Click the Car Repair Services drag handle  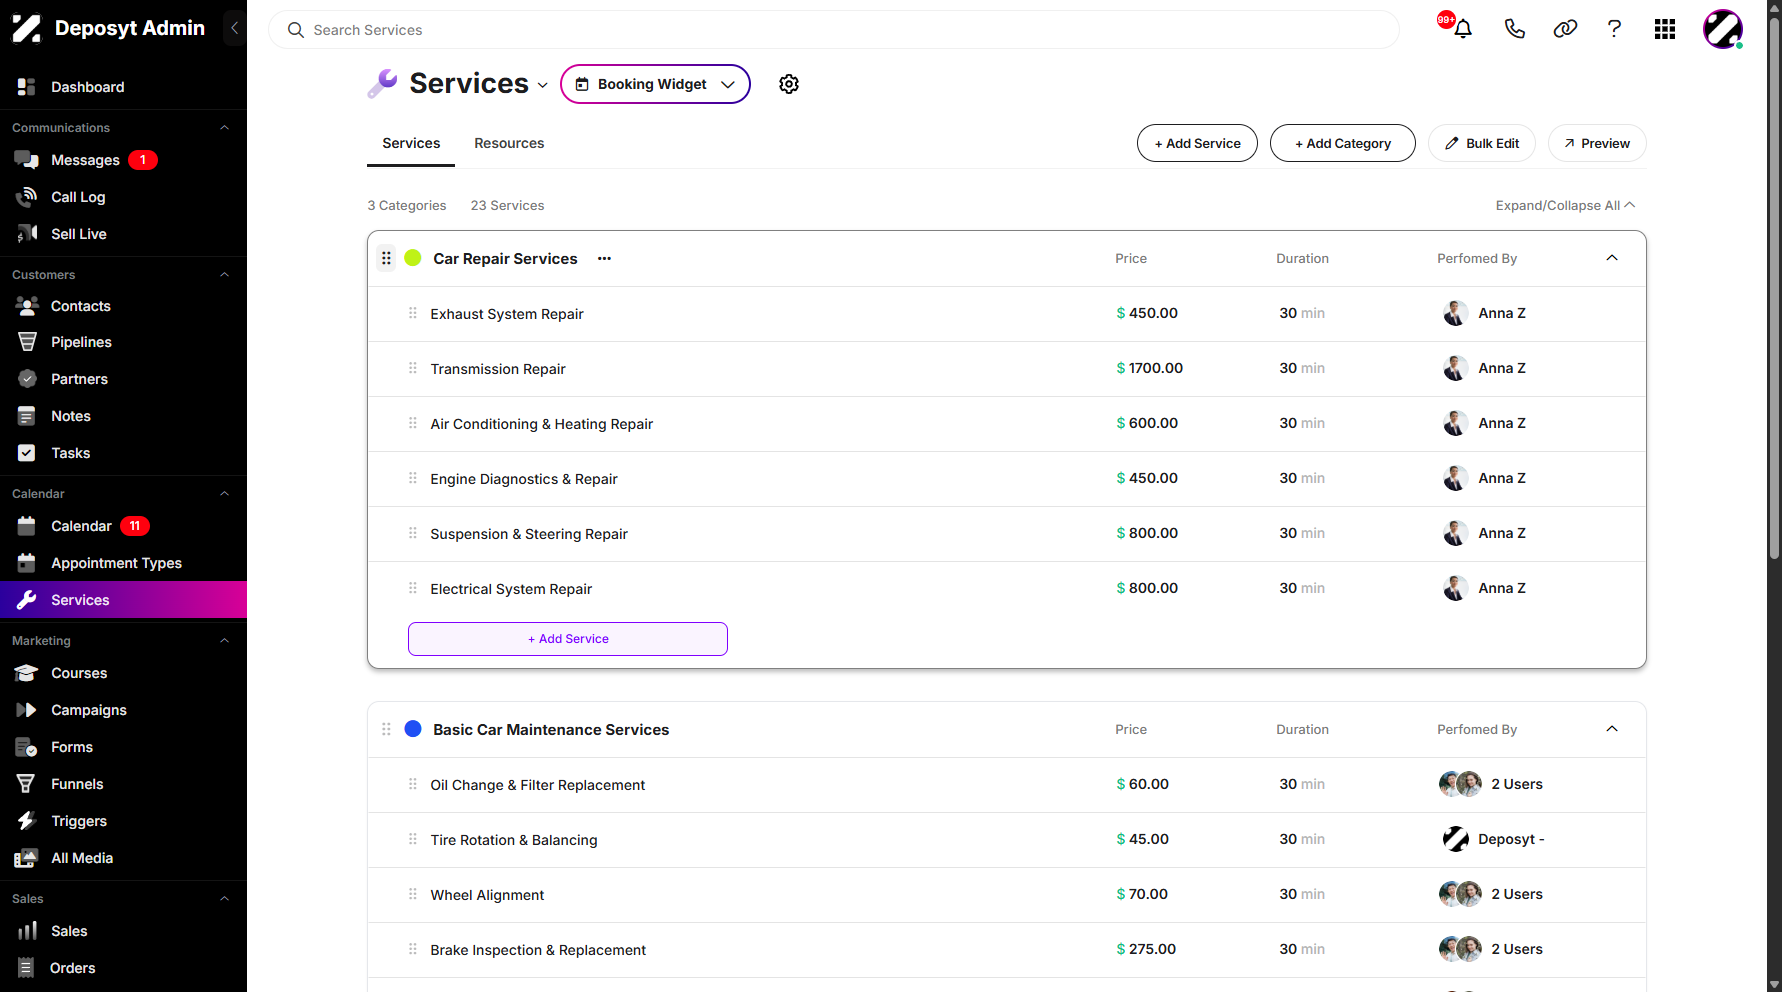coord(386,258)
